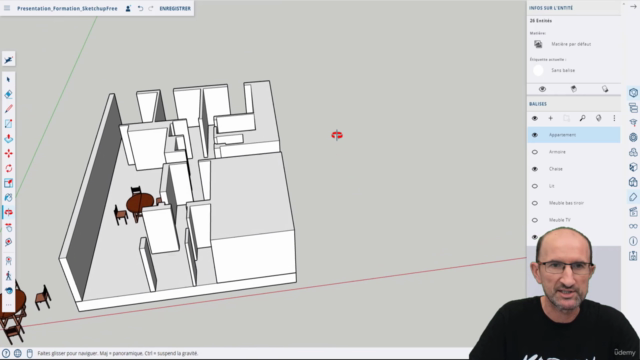This screenshot has width=640, height=360.
Task: Collapse the right panel with arrow
Action: pyautogui.click(x=633, y=7)
